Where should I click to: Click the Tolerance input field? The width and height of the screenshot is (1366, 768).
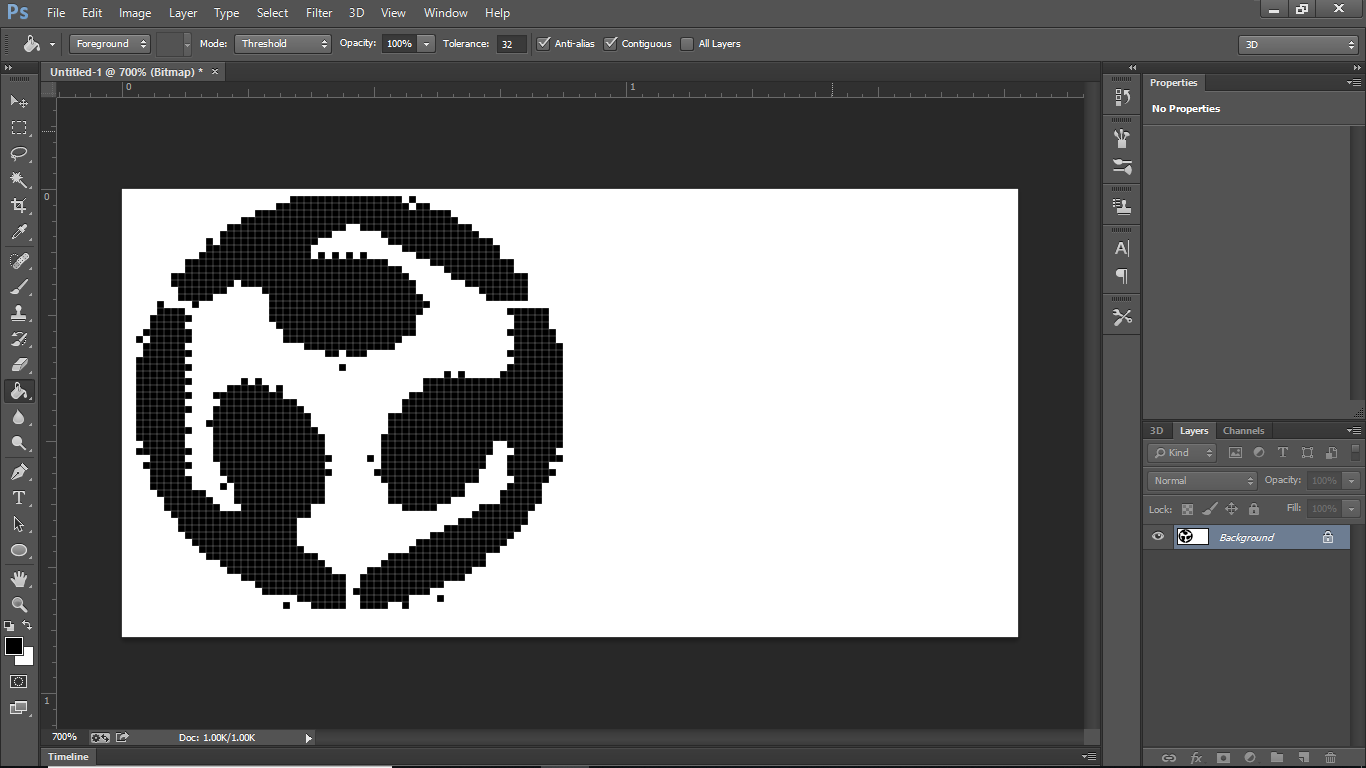coord(512,44)
